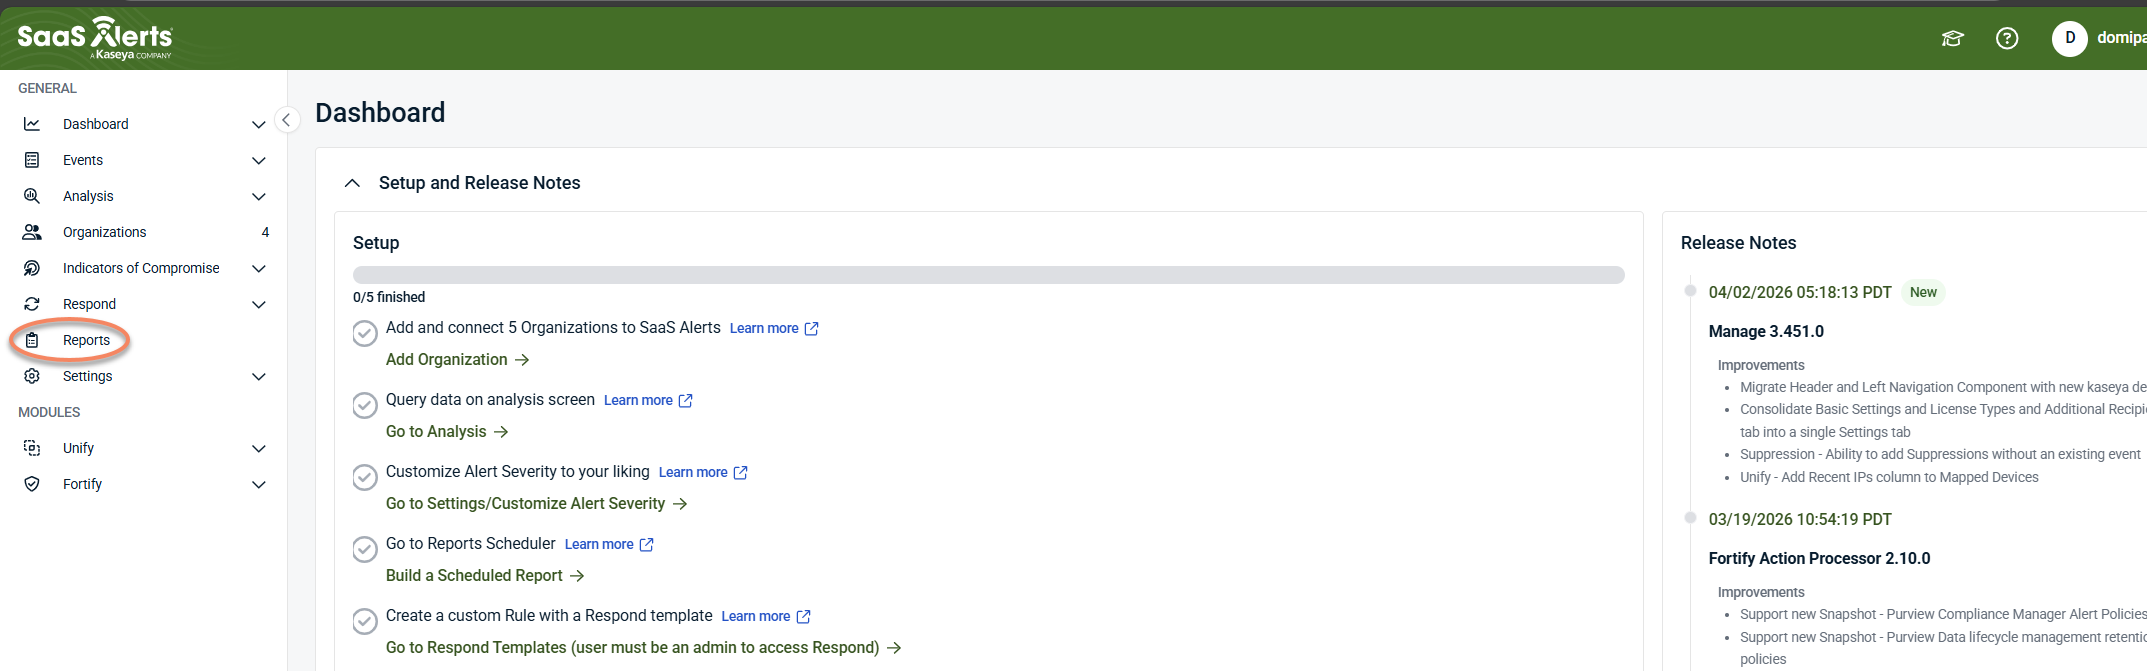Open Reports in the sidebar
Image resolution: width=2147 pixels, height=671 pixels.
tap(86, 340)
